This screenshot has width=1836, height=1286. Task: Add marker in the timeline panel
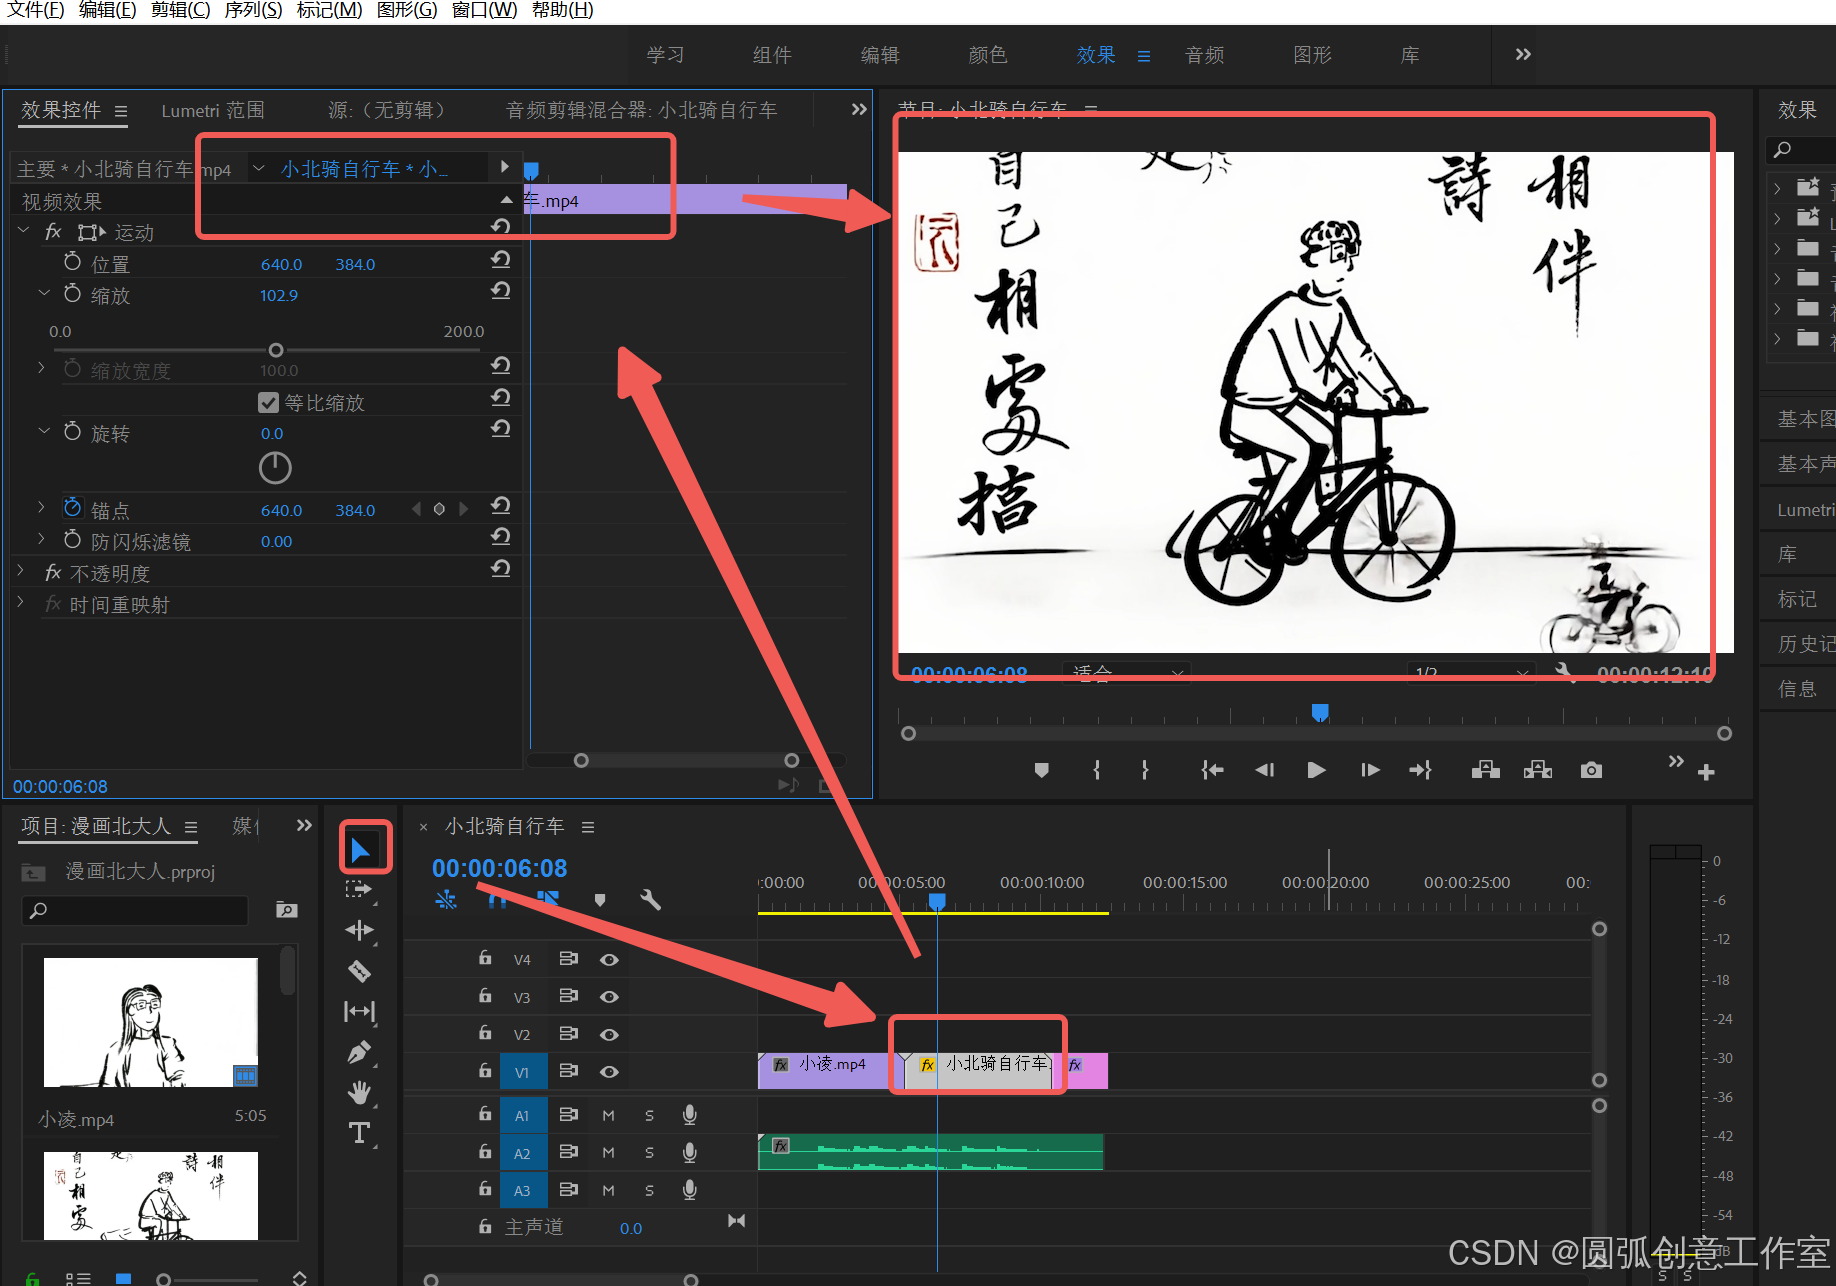600,900
